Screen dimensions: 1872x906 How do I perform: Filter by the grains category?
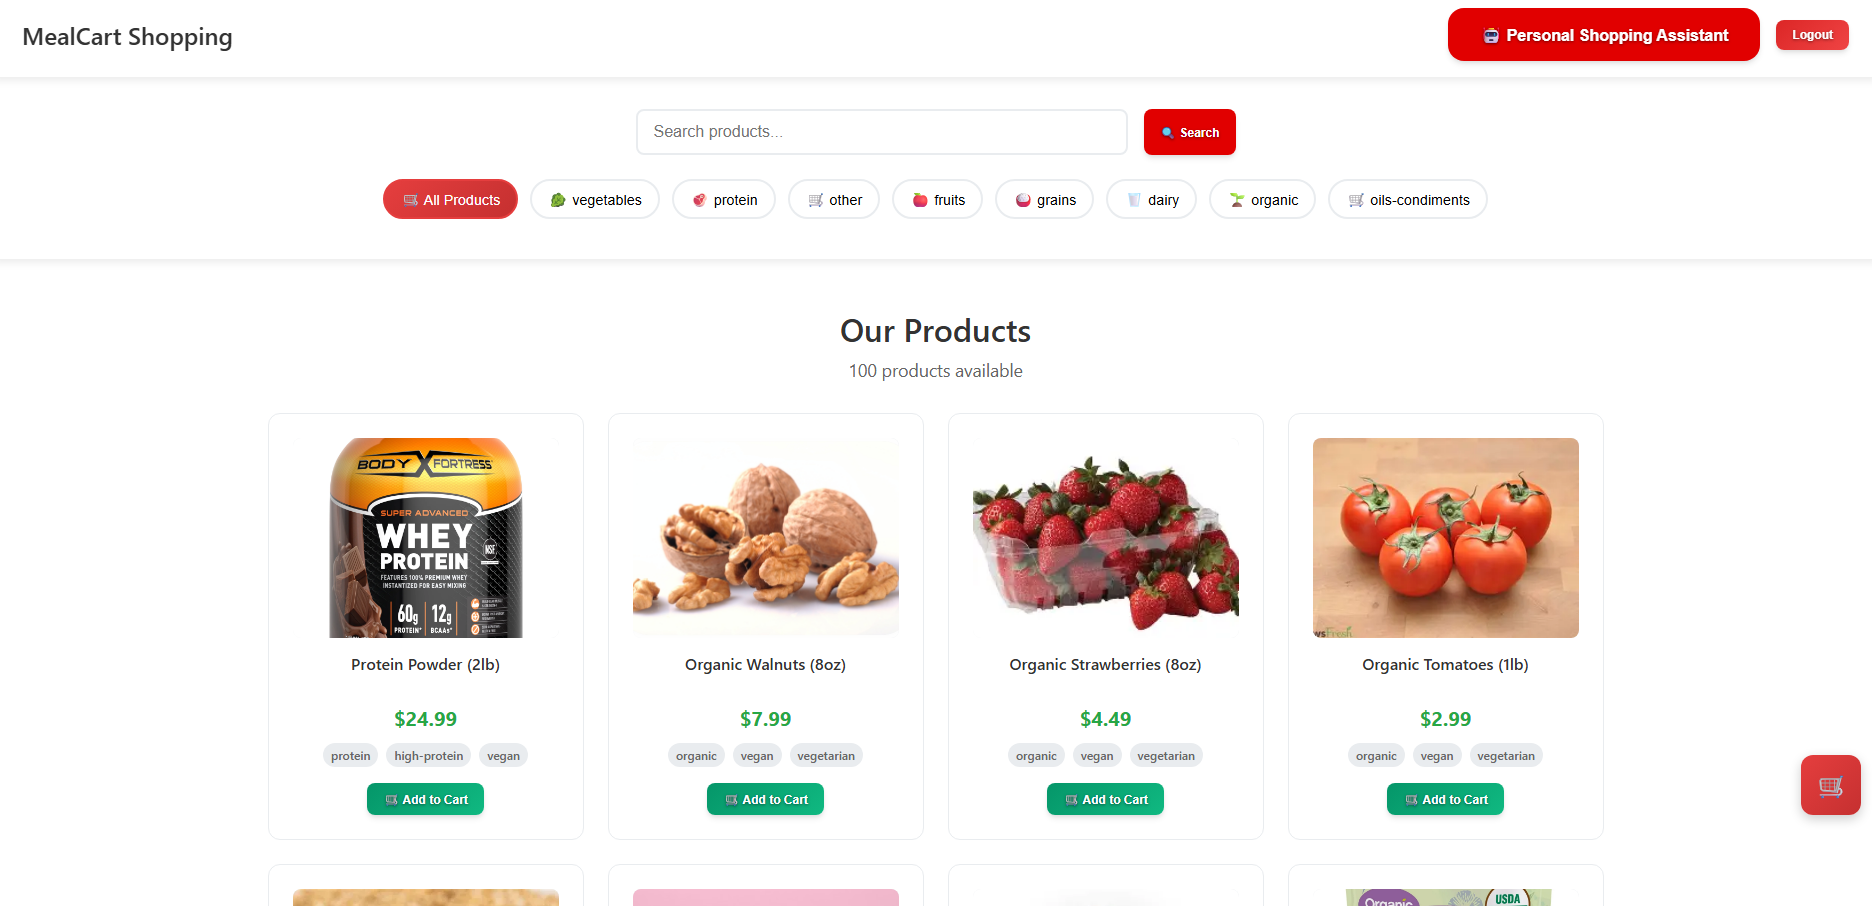[1045, 200]
